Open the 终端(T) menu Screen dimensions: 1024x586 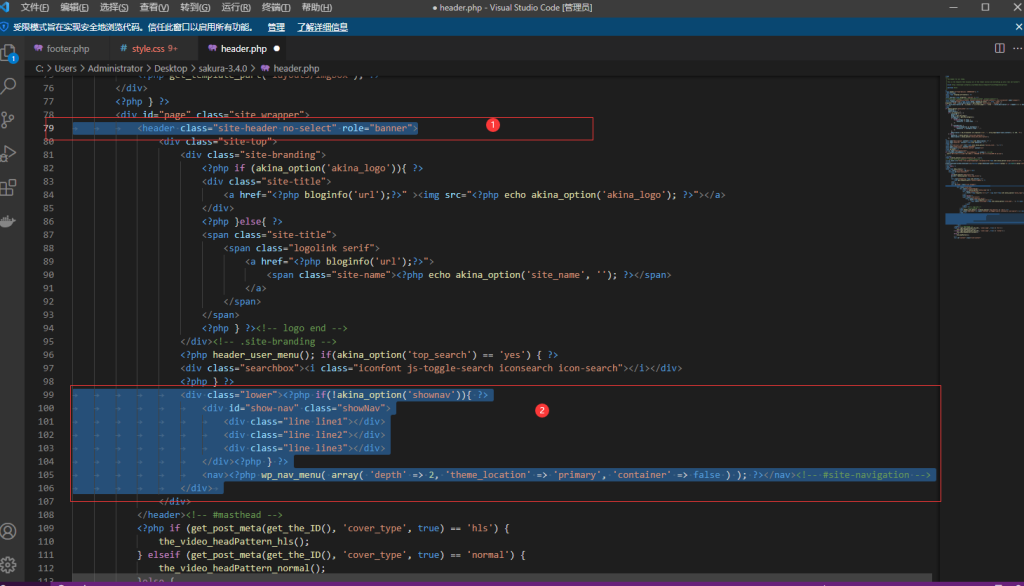point(277,7)
